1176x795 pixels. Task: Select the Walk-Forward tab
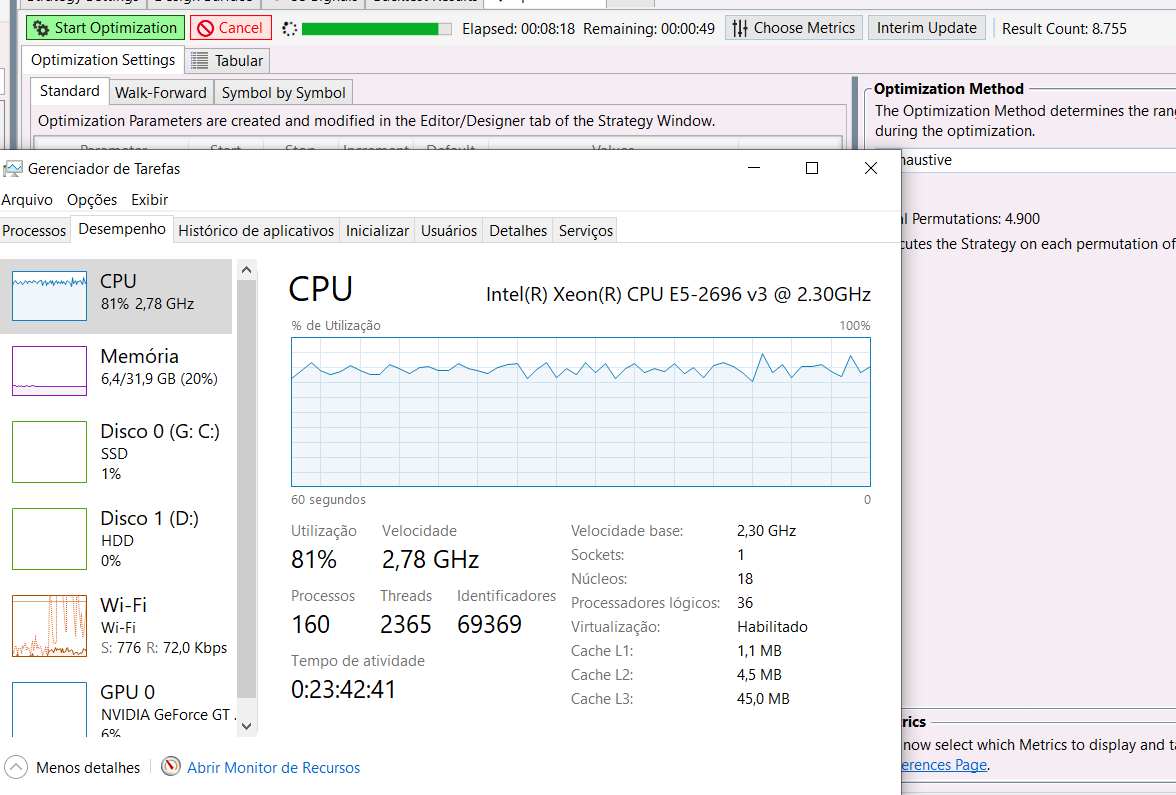click(x=160, y=92)
